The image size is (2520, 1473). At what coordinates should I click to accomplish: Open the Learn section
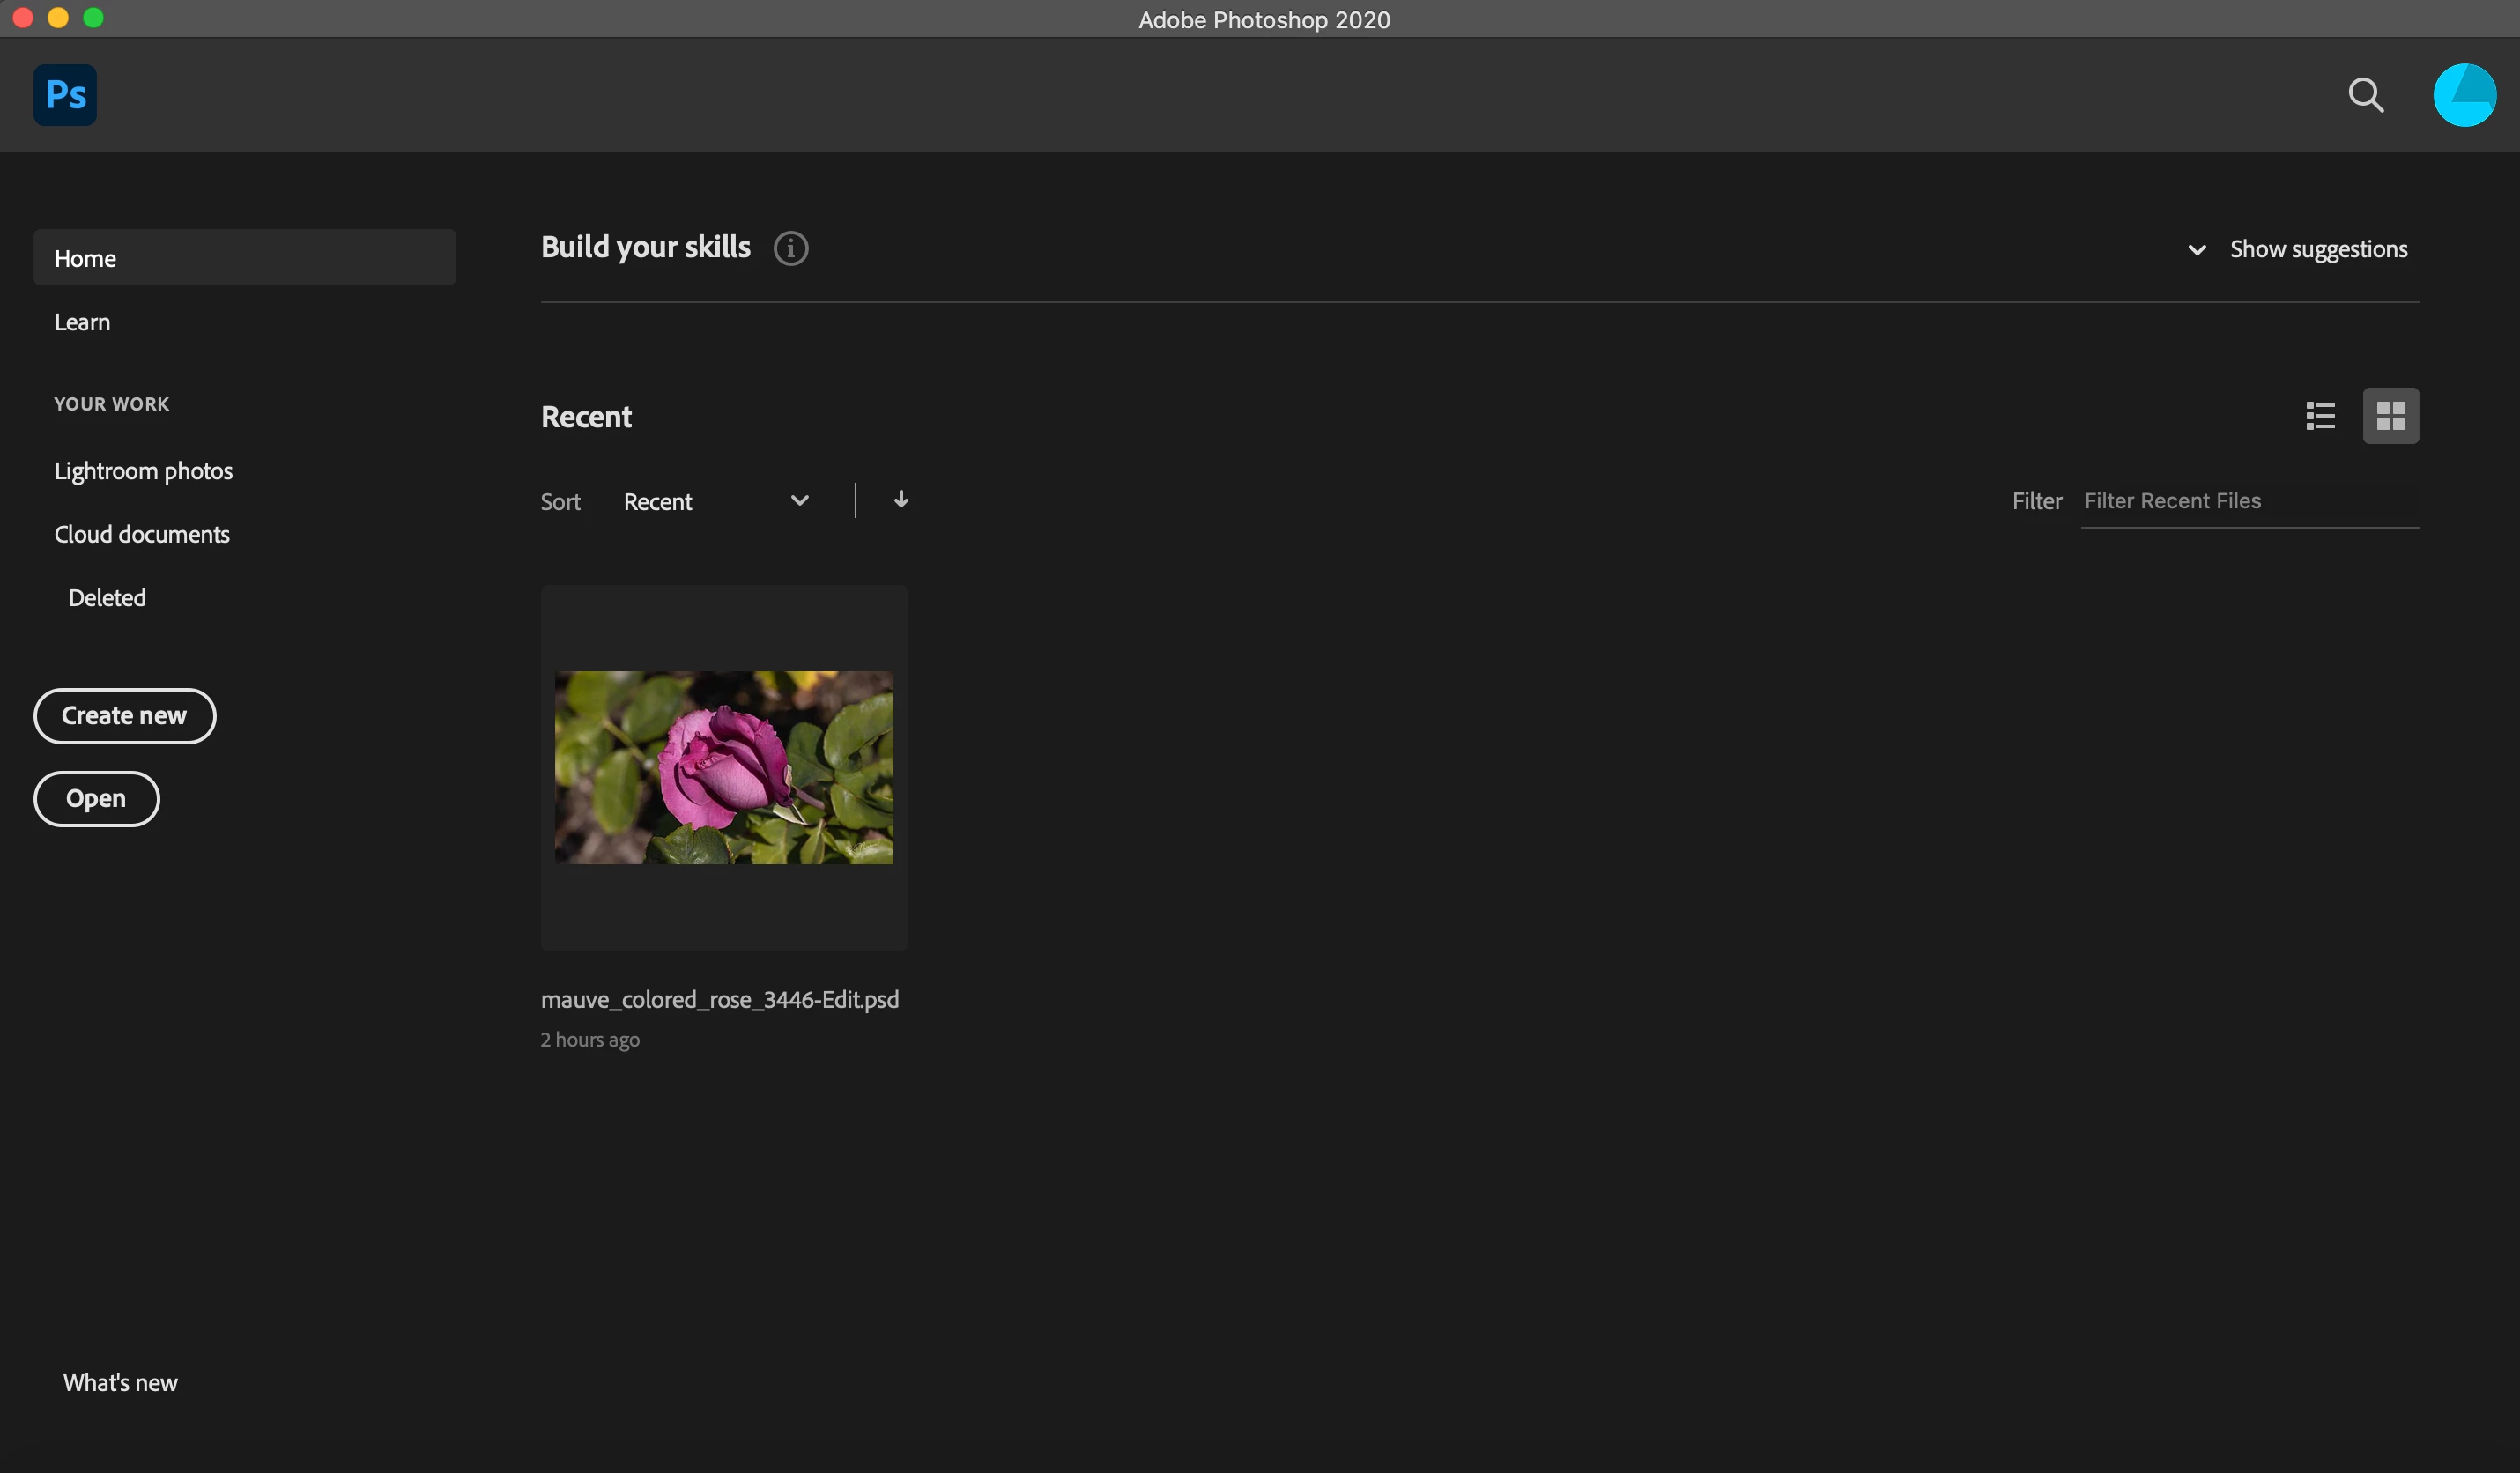tap(82, 322)
